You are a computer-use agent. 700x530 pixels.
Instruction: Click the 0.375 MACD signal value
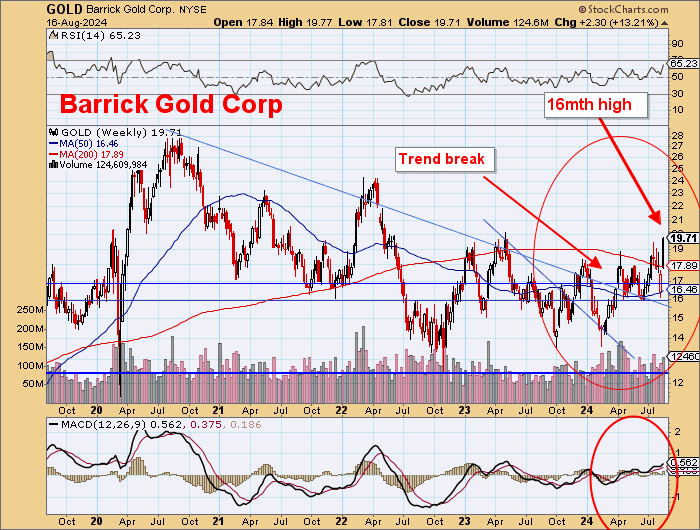tap(206, 425)
